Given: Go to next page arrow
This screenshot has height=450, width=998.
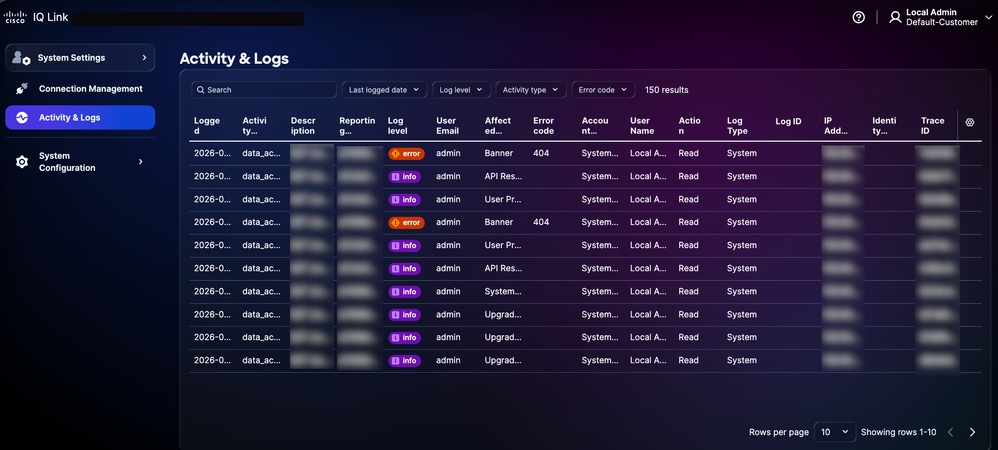Looking at the screenshot, I should tap(973, 432).
